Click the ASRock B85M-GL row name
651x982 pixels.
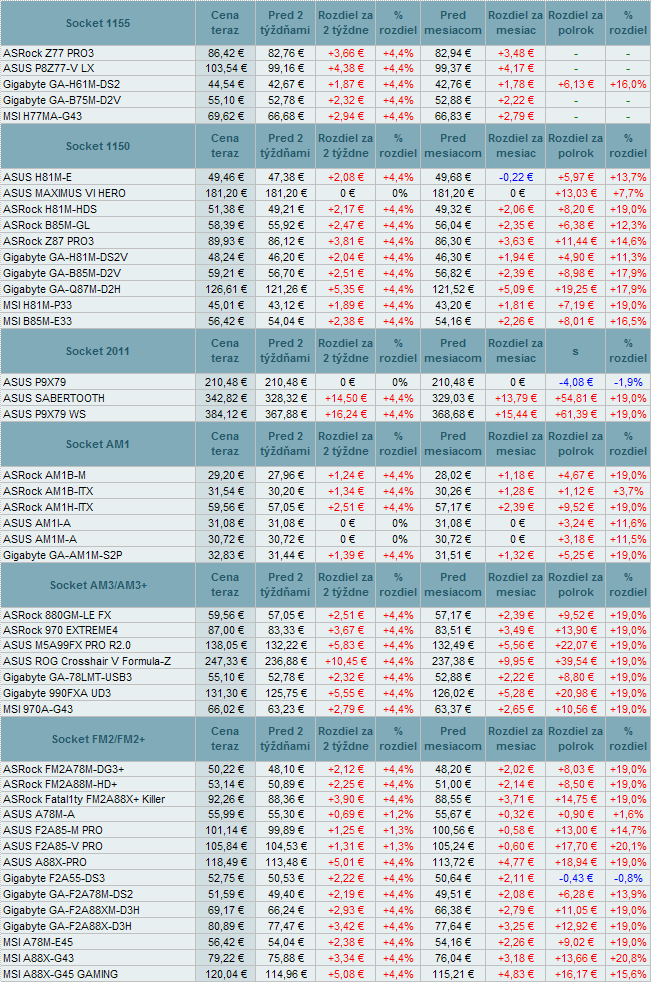coord(46,225)
